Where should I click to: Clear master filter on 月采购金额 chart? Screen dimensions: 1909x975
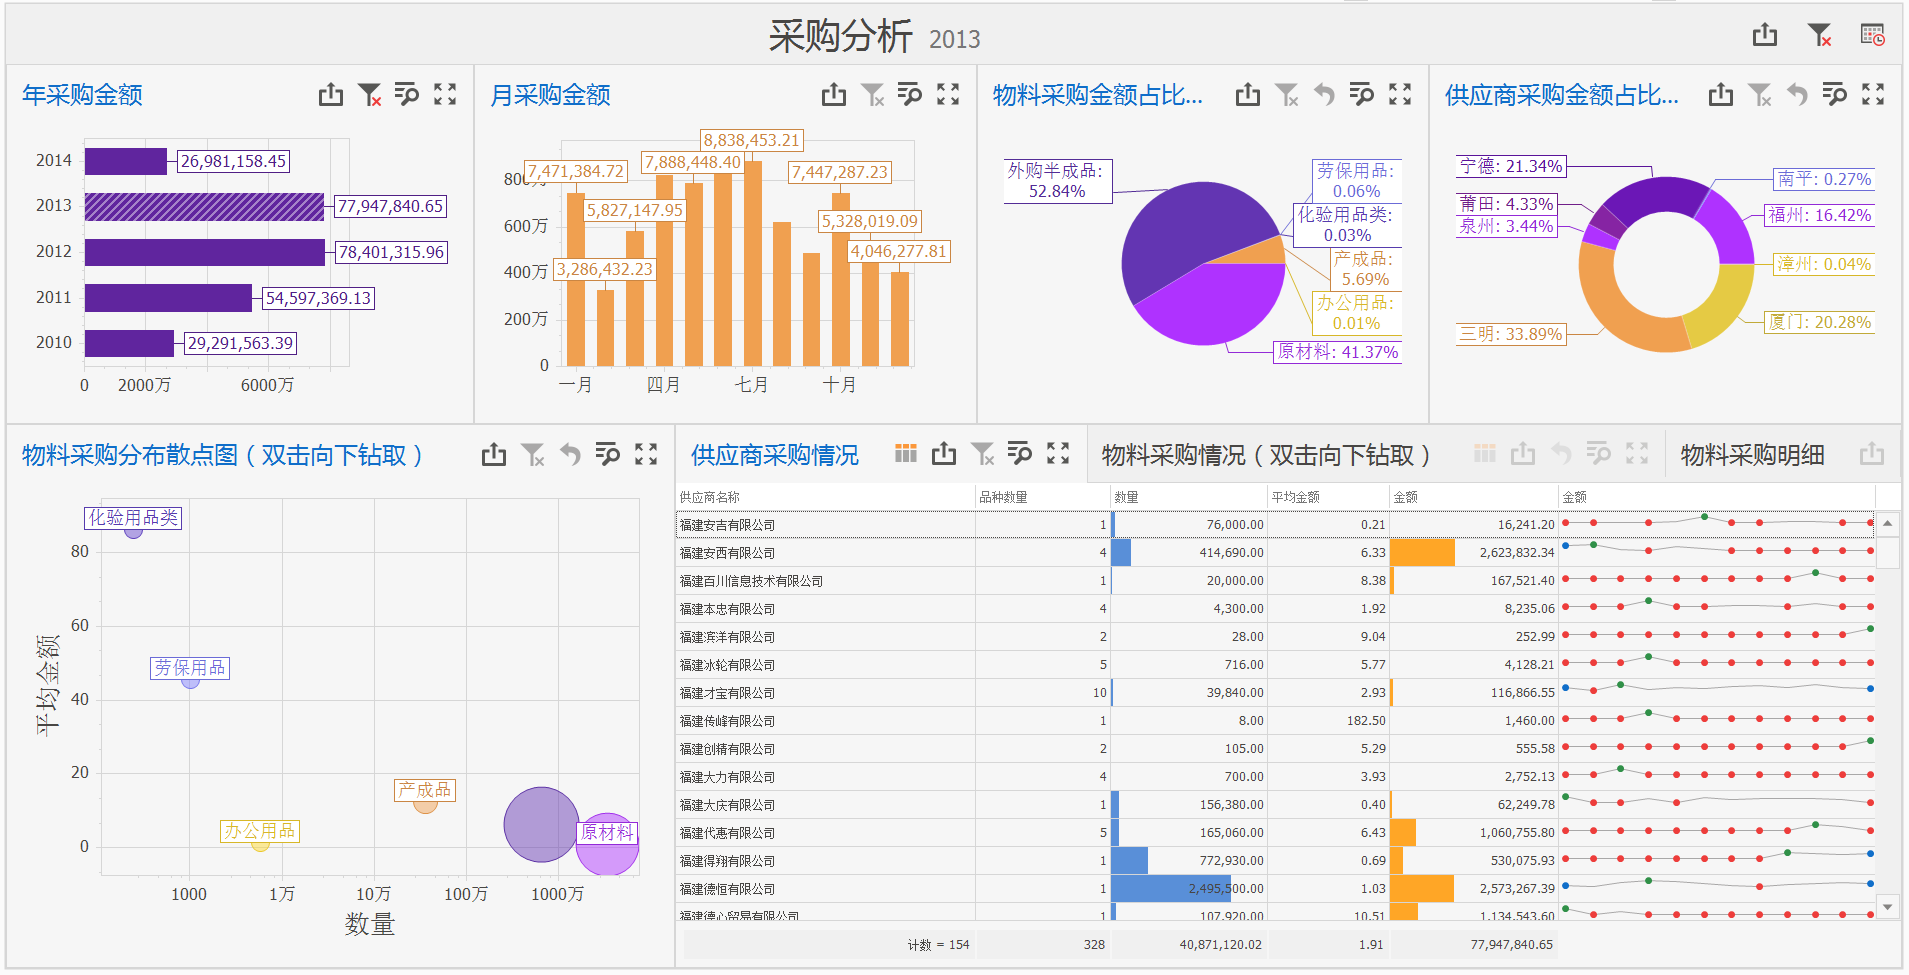coord(873,95)
